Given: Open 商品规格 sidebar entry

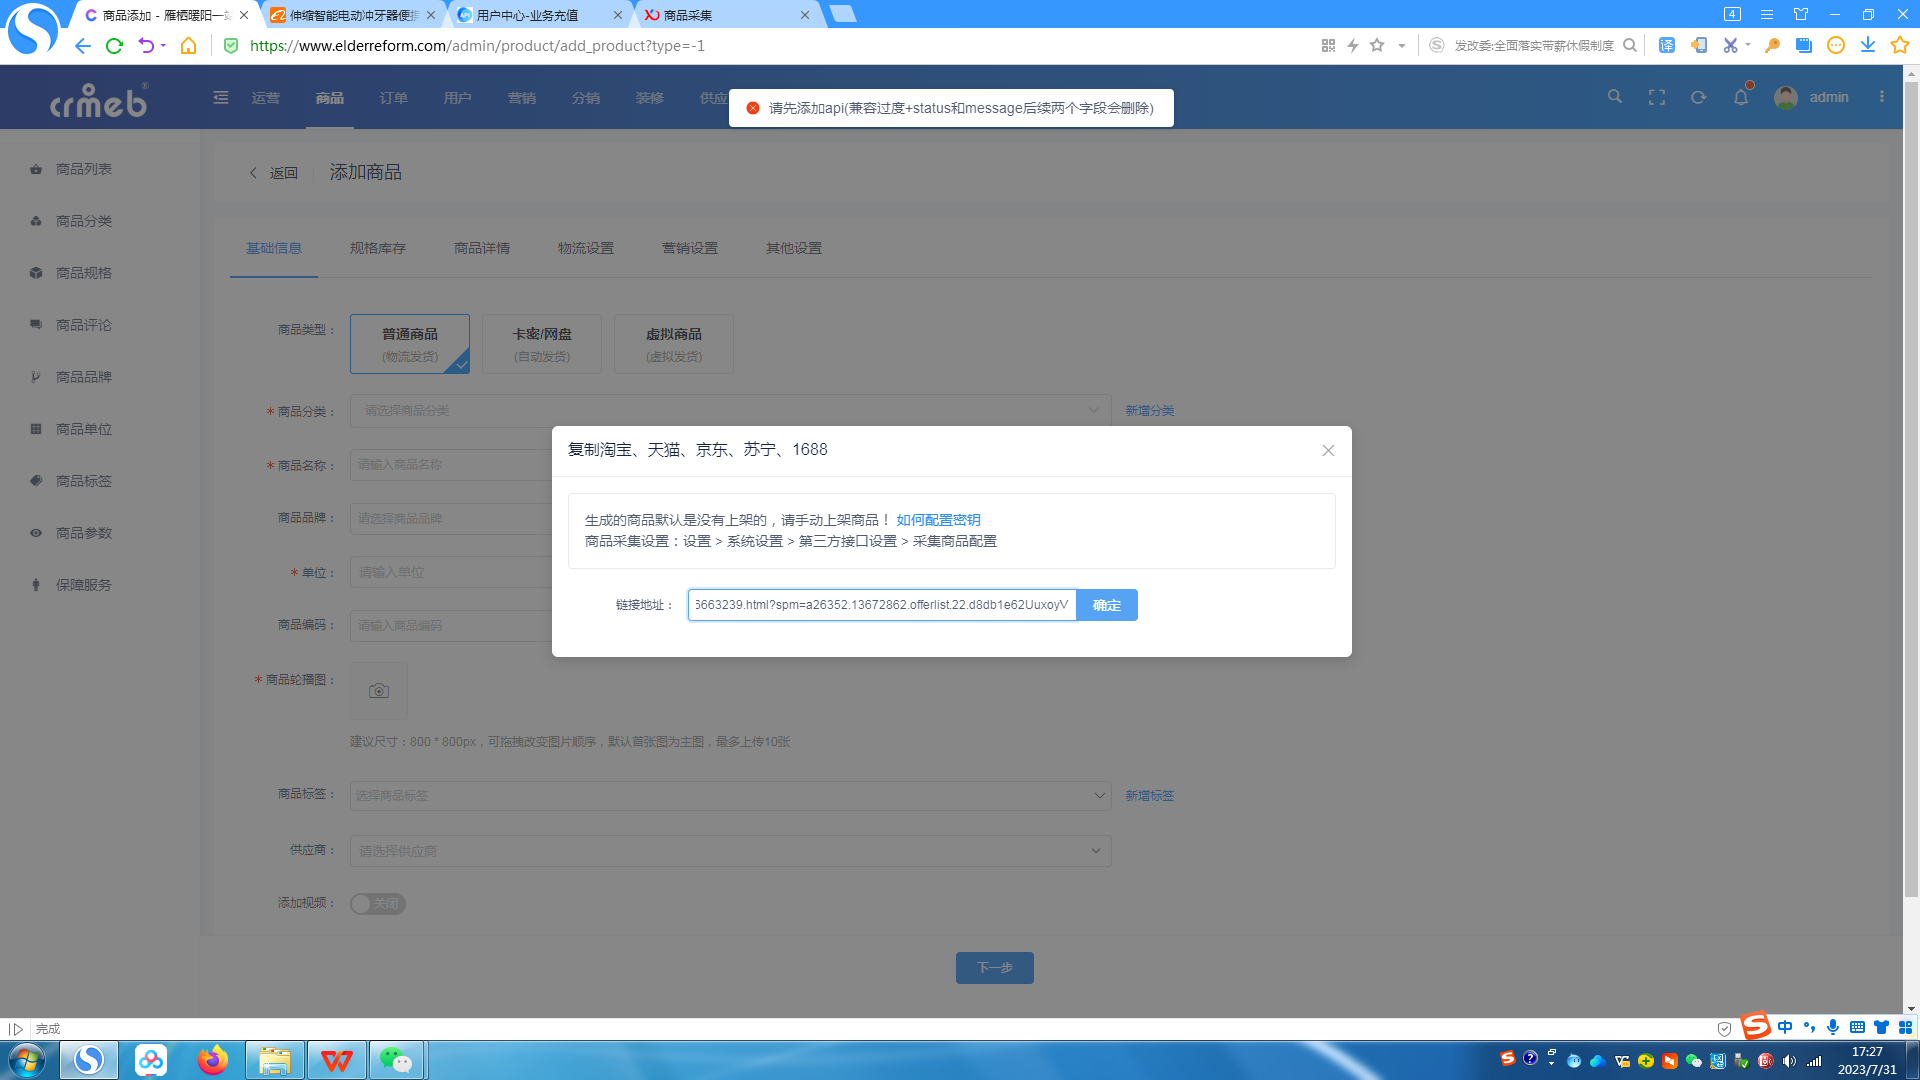Looking at the screenshot, I should point(84,273).
